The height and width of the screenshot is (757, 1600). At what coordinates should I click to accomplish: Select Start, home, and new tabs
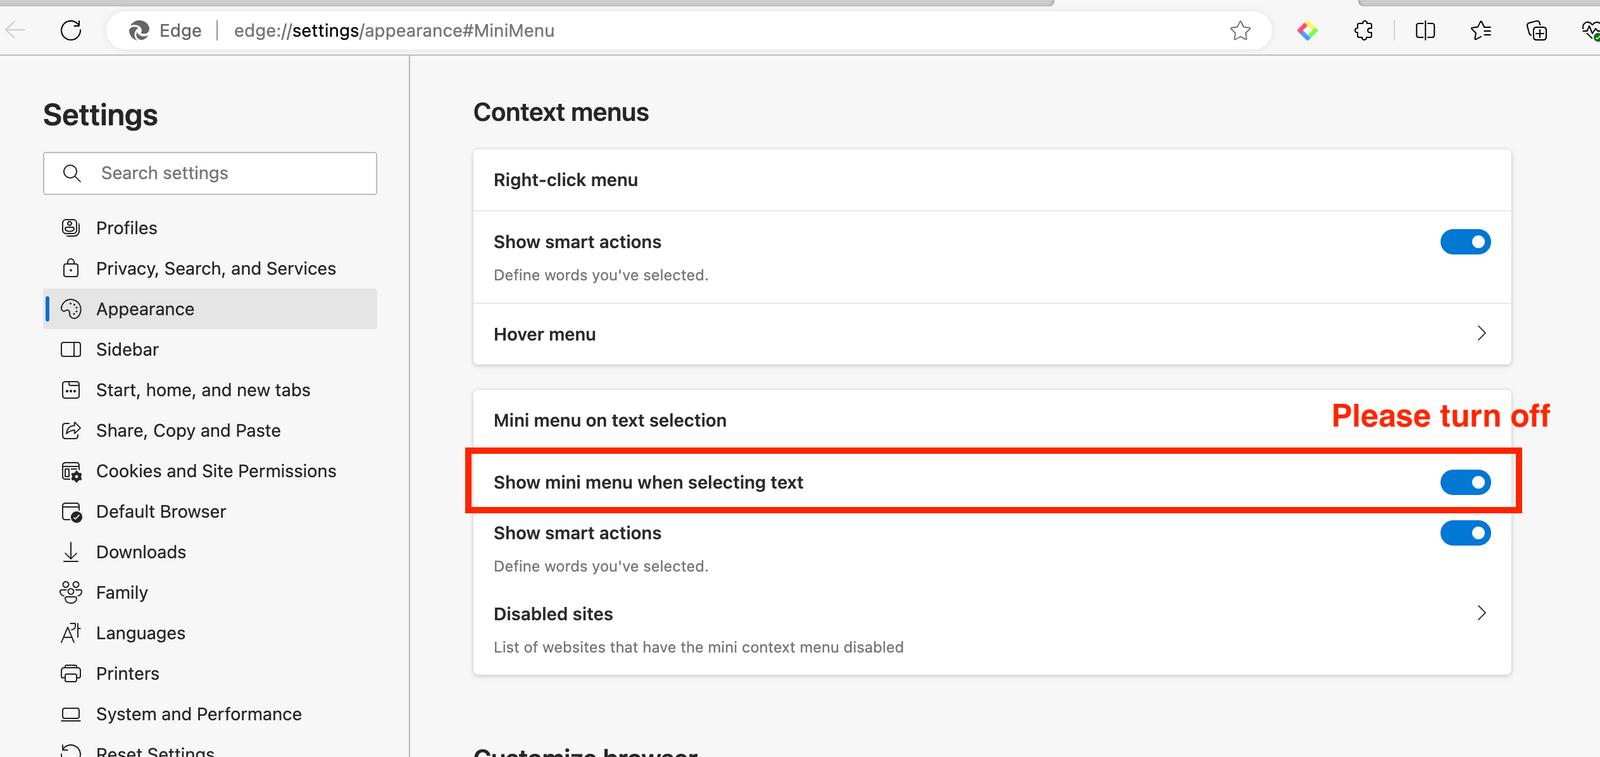pyautogui.click(x=203, y=389)
